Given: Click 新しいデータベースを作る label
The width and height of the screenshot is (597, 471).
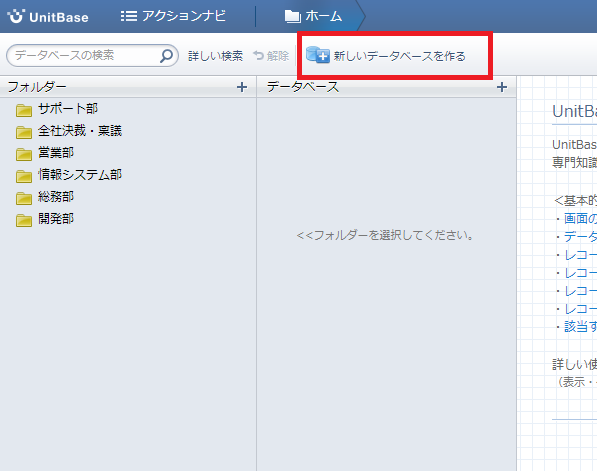Looking at the screenshot, I should click(399, 56).
